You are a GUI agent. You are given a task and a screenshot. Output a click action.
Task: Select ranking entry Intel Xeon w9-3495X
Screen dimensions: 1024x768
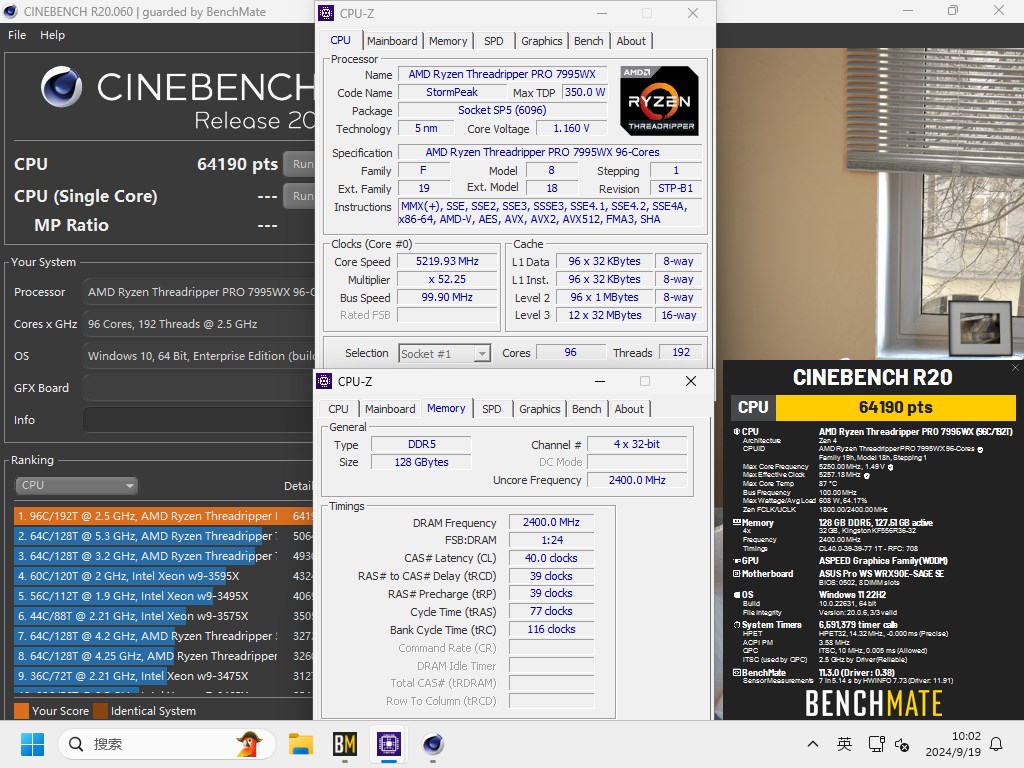(163, 596)
